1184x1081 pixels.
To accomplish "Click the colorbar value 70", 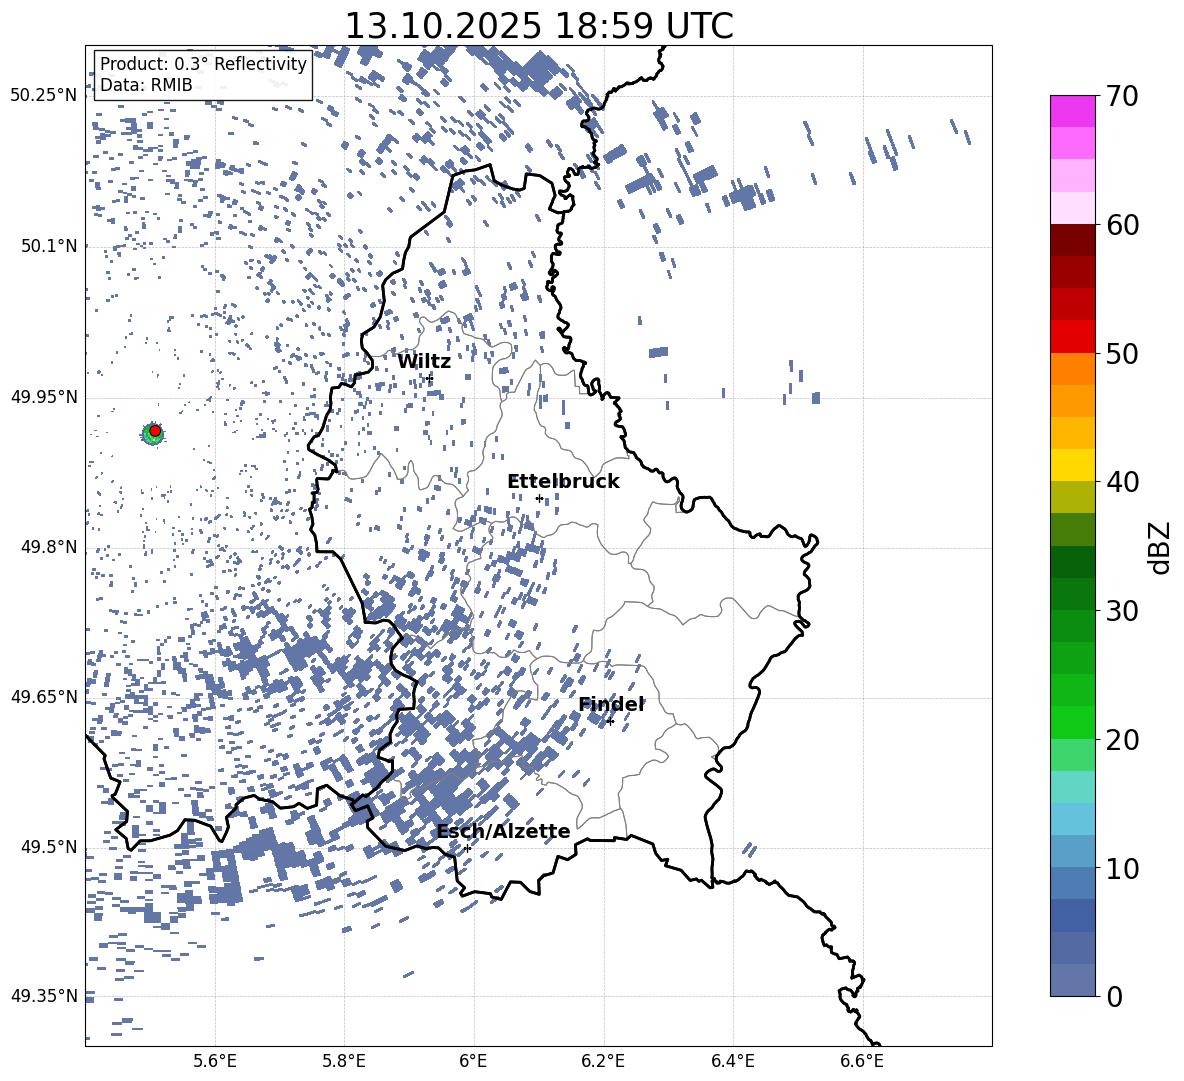I will click(x=1123, y=96).
